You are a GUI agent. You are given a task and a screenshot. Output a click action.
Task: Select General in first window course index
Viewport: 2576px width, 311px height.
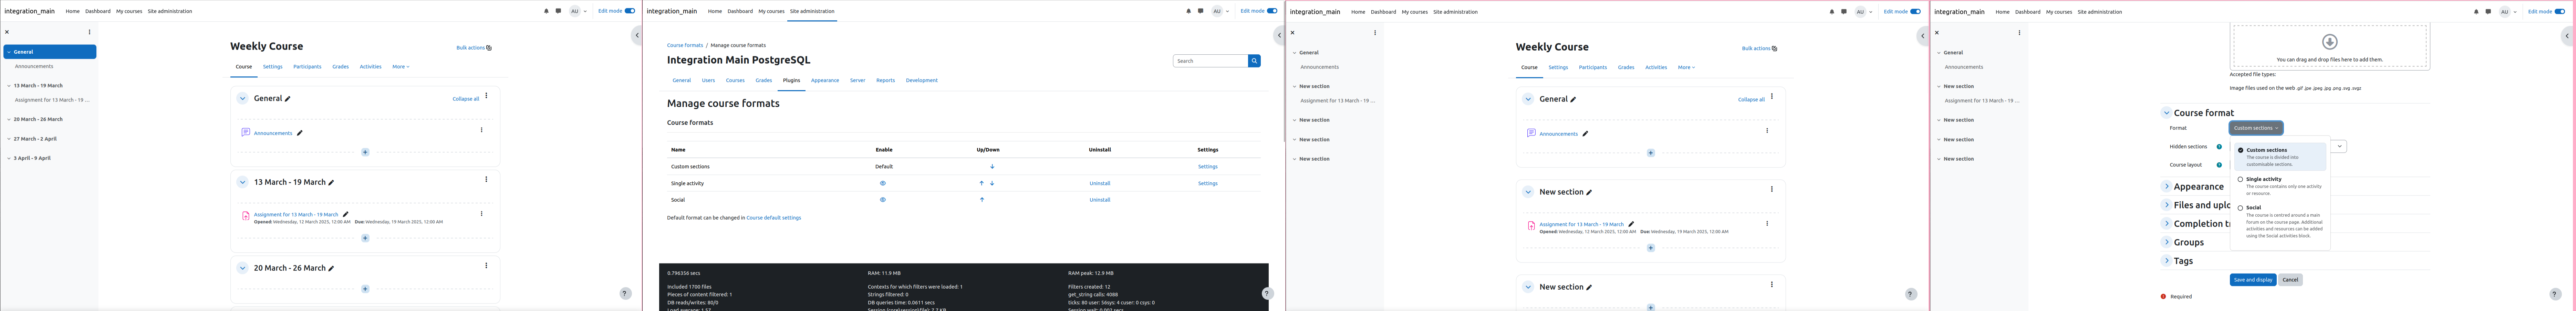coord(50,52)
